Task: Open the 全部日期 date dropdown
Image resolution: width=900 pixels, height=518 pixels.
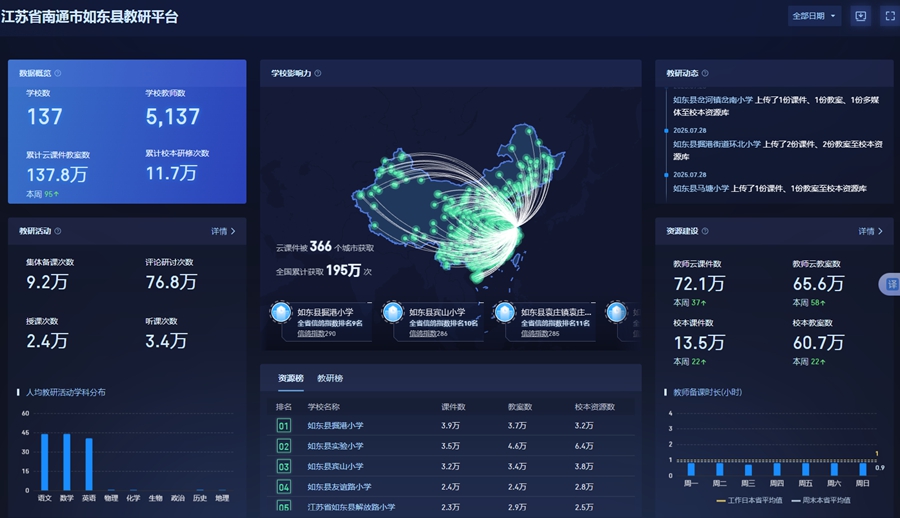Action: point(814,16)
